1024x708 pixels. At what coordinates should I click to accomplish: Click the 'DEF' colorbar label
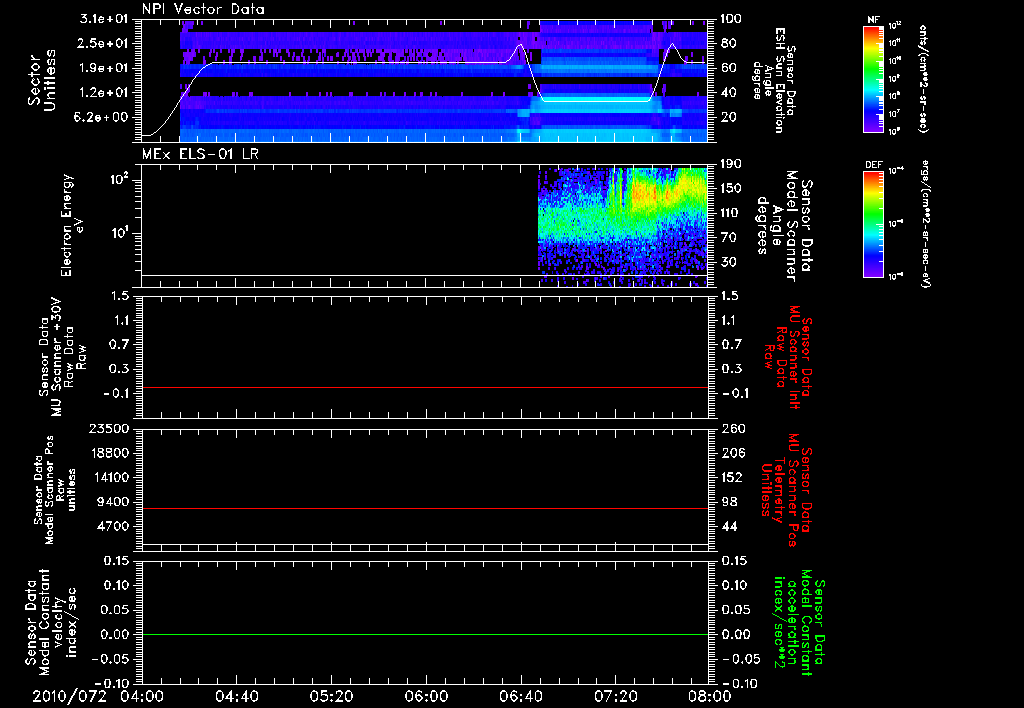(x=874, y=165)
